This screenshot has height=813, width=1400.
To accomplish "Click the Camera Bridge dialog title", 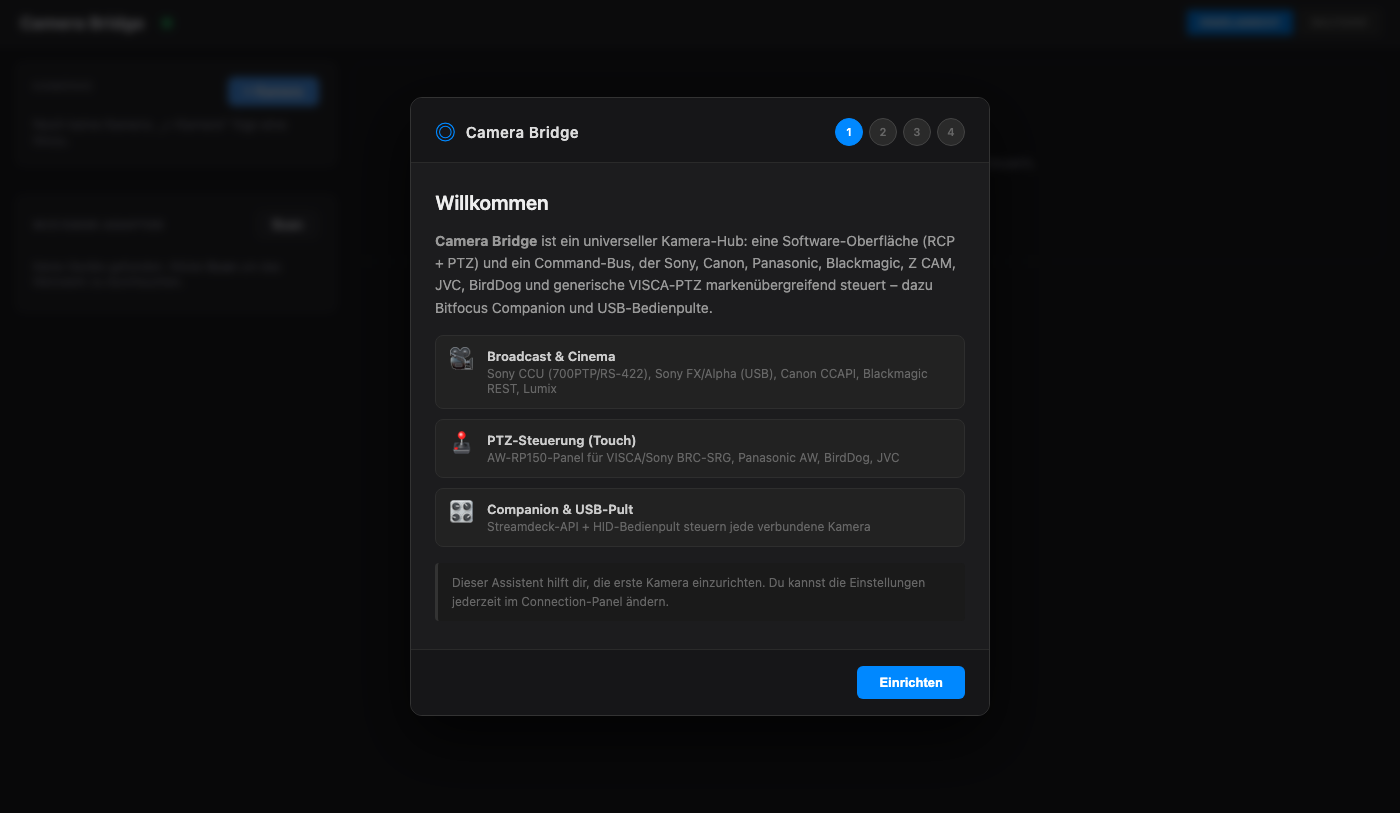I will (522, 132).
